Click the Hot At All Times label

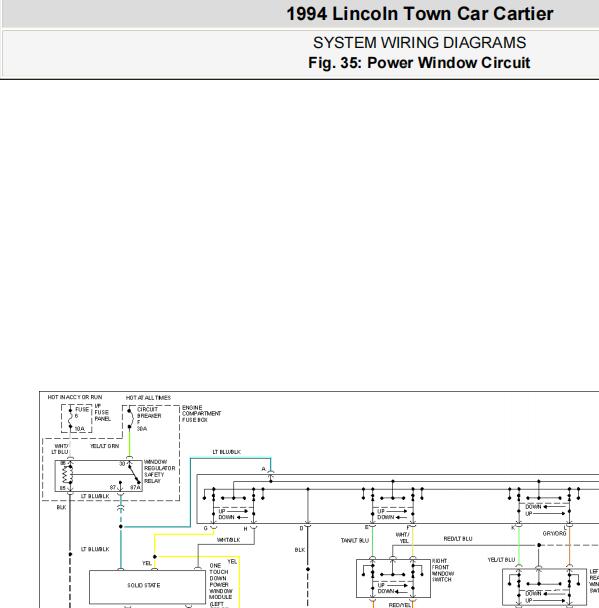[148, 398]
